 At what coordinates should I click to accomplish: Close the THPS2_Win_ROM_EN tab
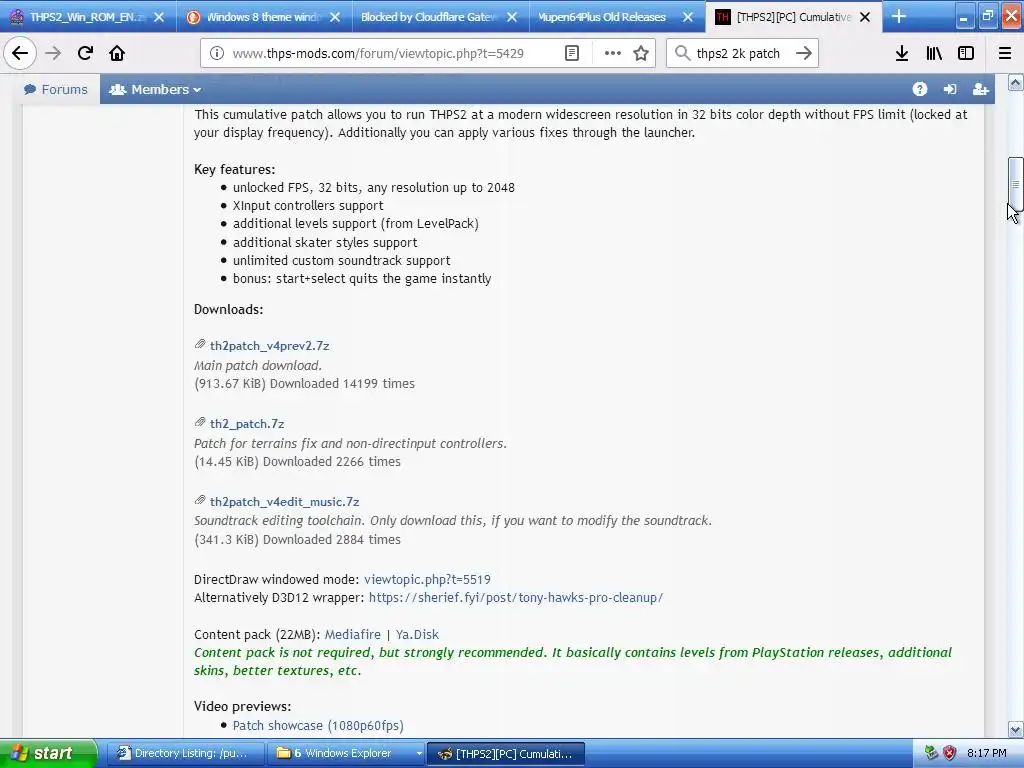[x=159, y=17]
